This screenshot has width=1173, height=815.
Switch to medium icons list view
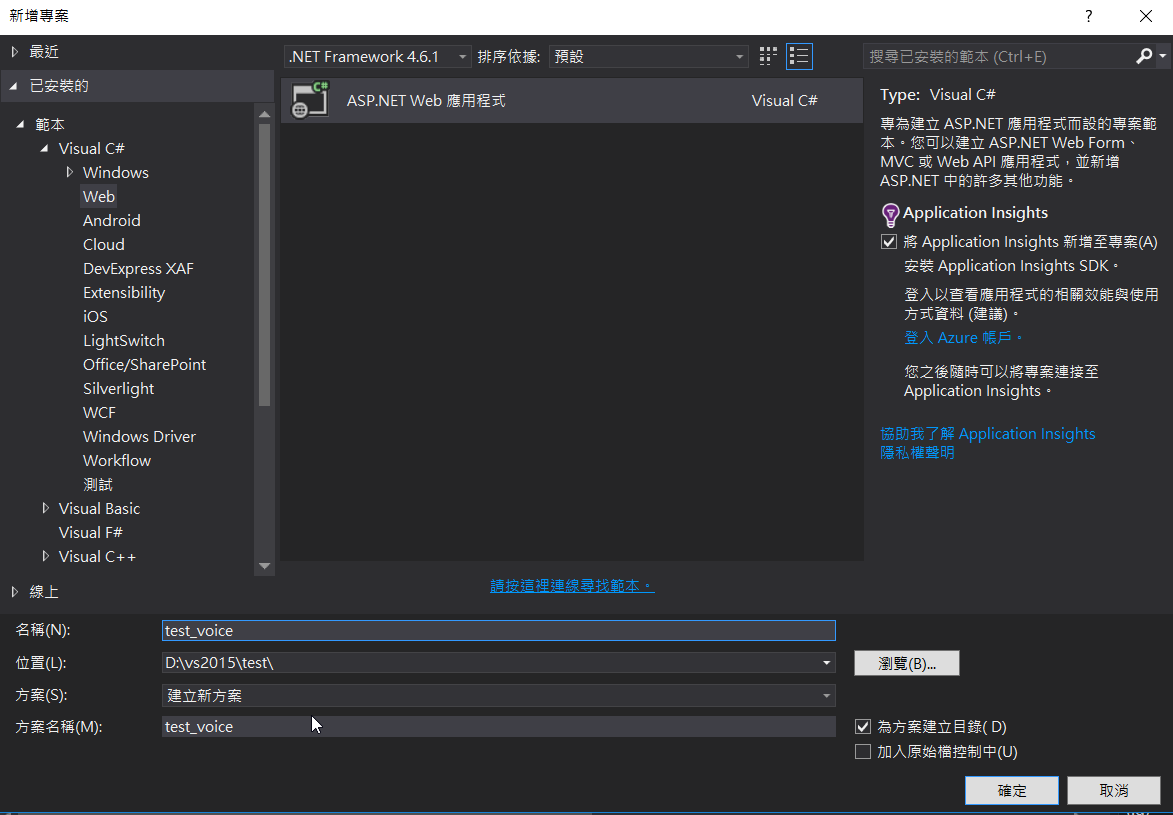pyautogui.click(x=799, y=56)
